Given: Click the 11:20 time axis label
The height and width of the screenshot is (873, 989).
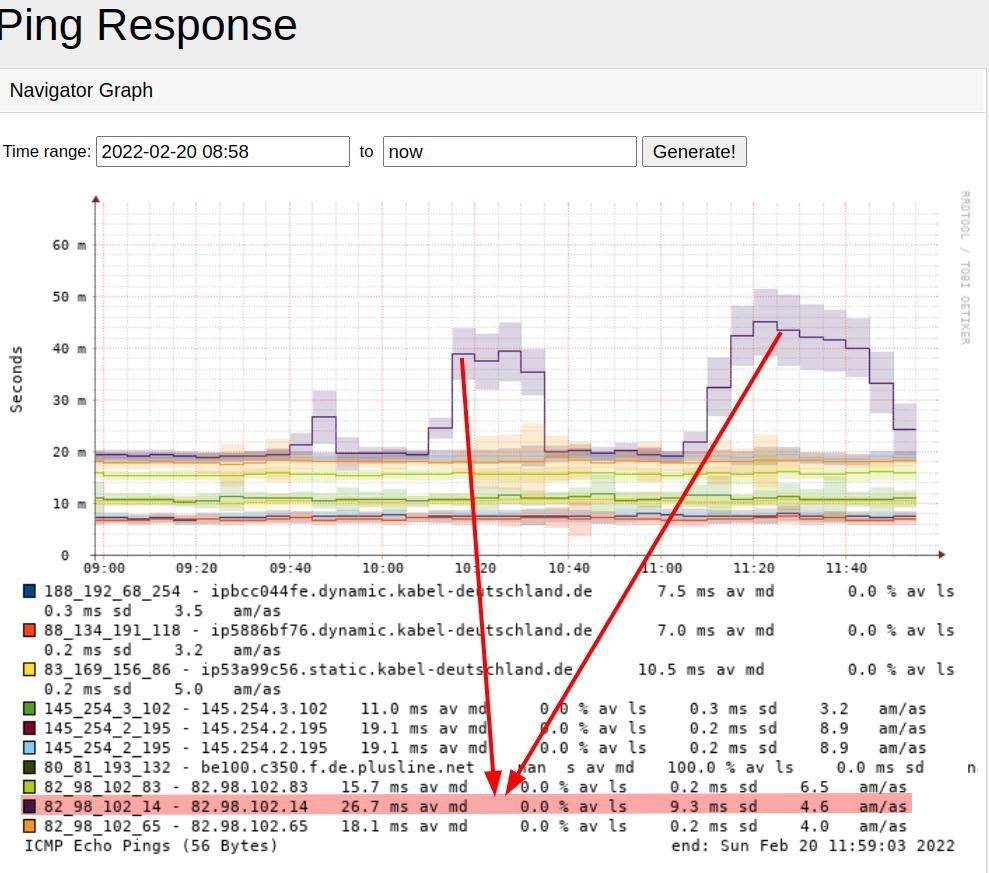Looking at the screenshot, I should coord(753,568).
